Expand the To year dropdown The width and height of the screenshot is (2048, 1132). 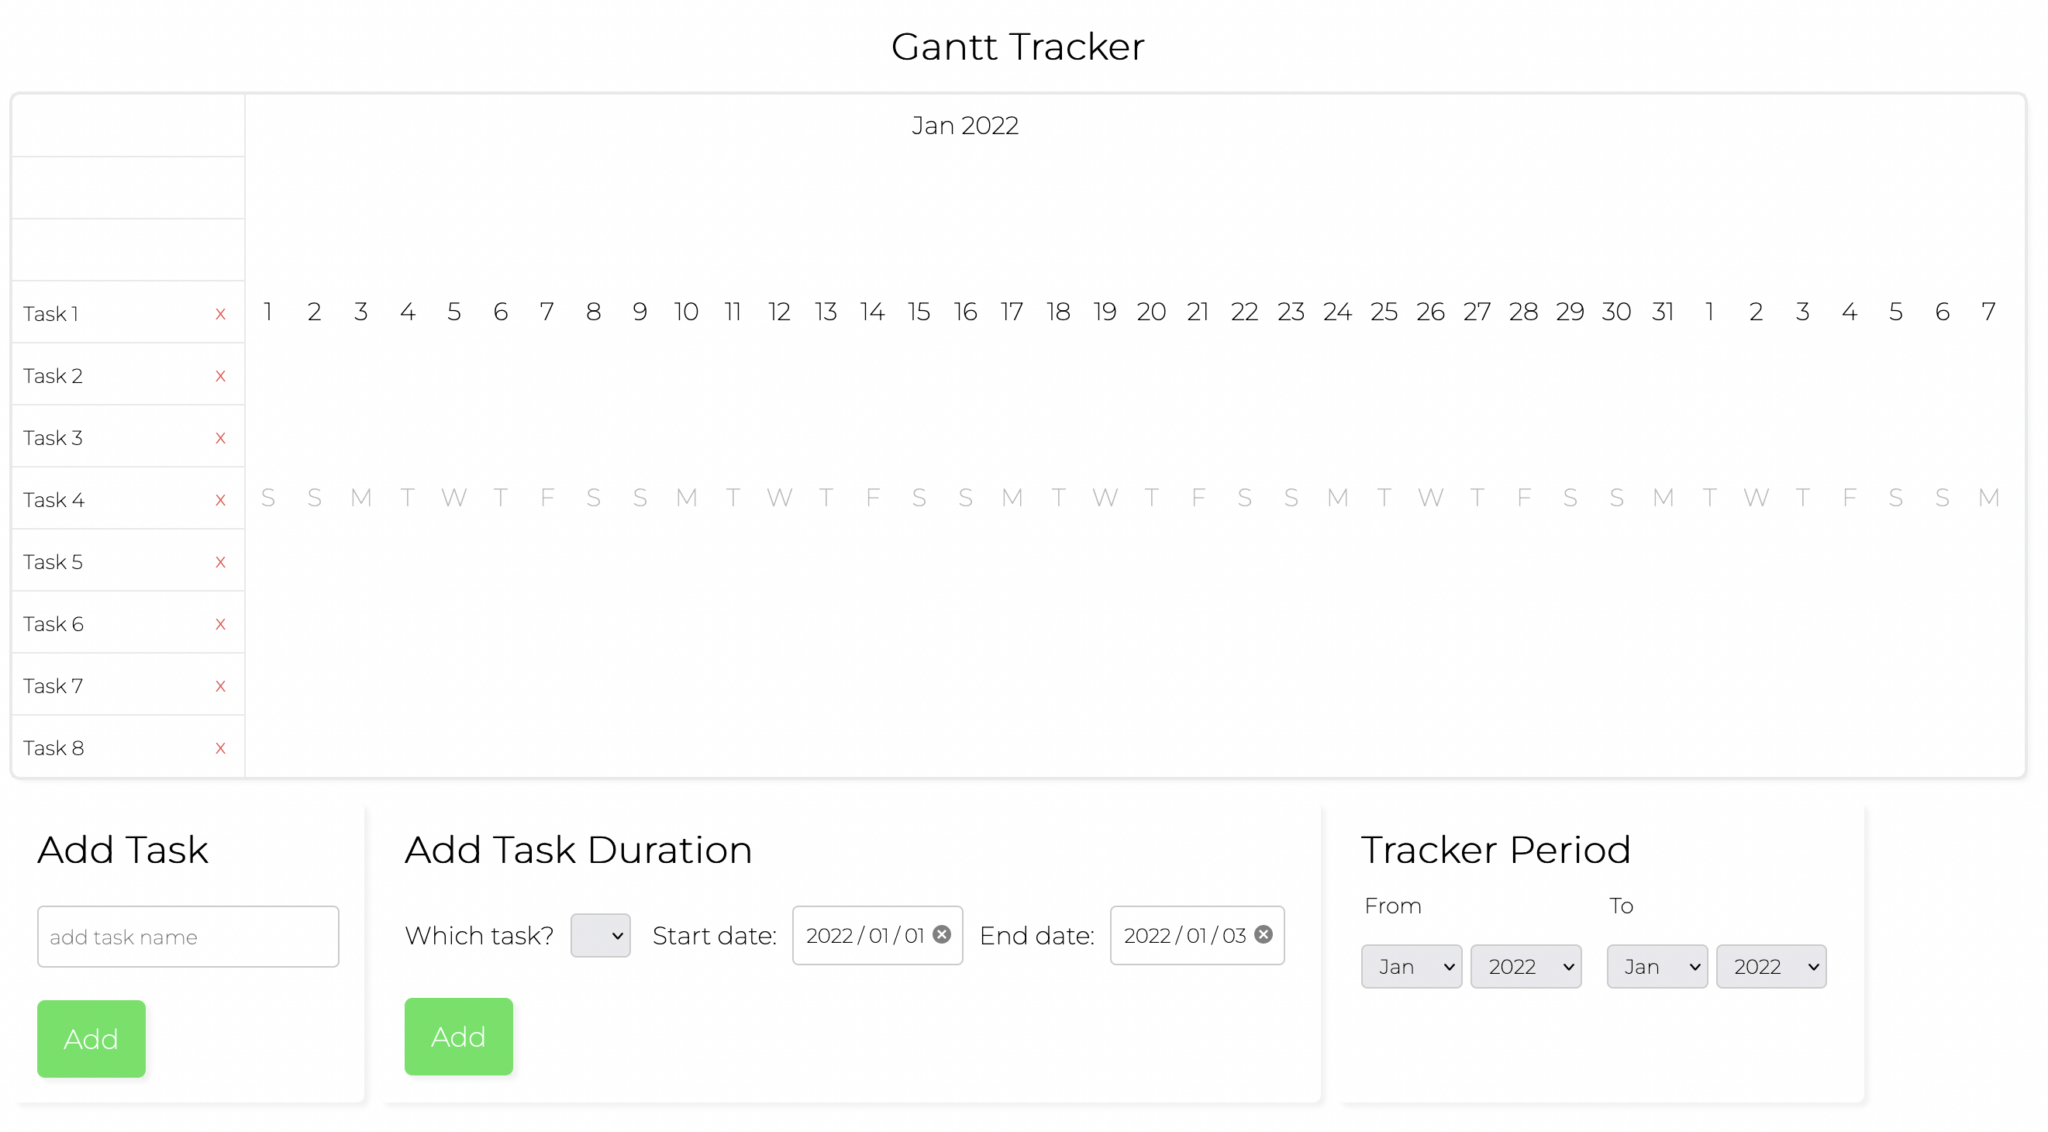point(1771,967)
